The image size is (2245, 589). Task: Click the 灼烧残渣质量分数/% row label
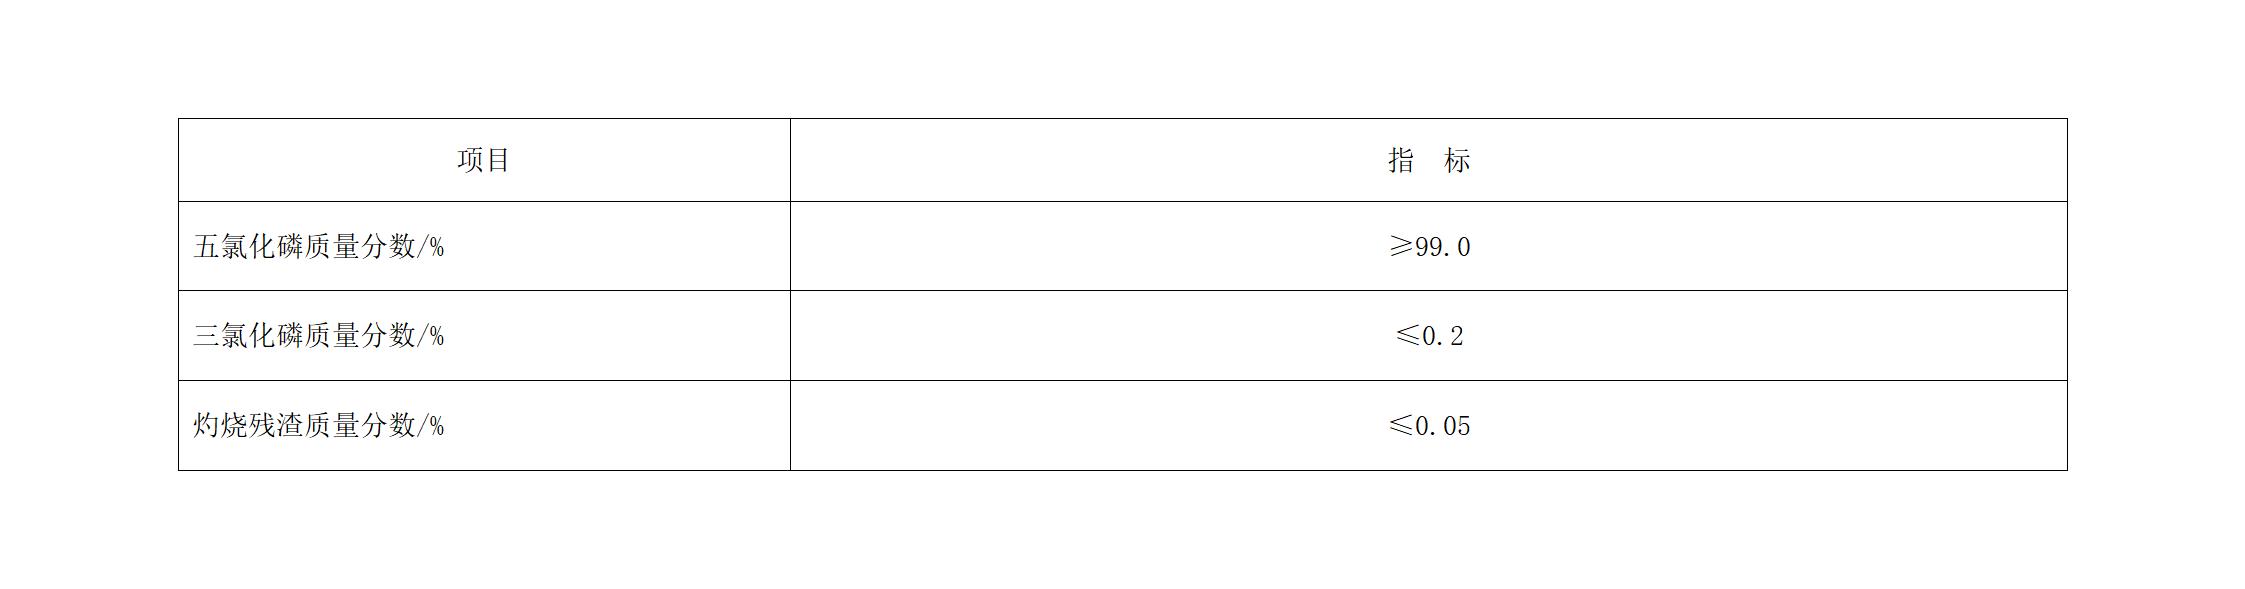point(319,426)
